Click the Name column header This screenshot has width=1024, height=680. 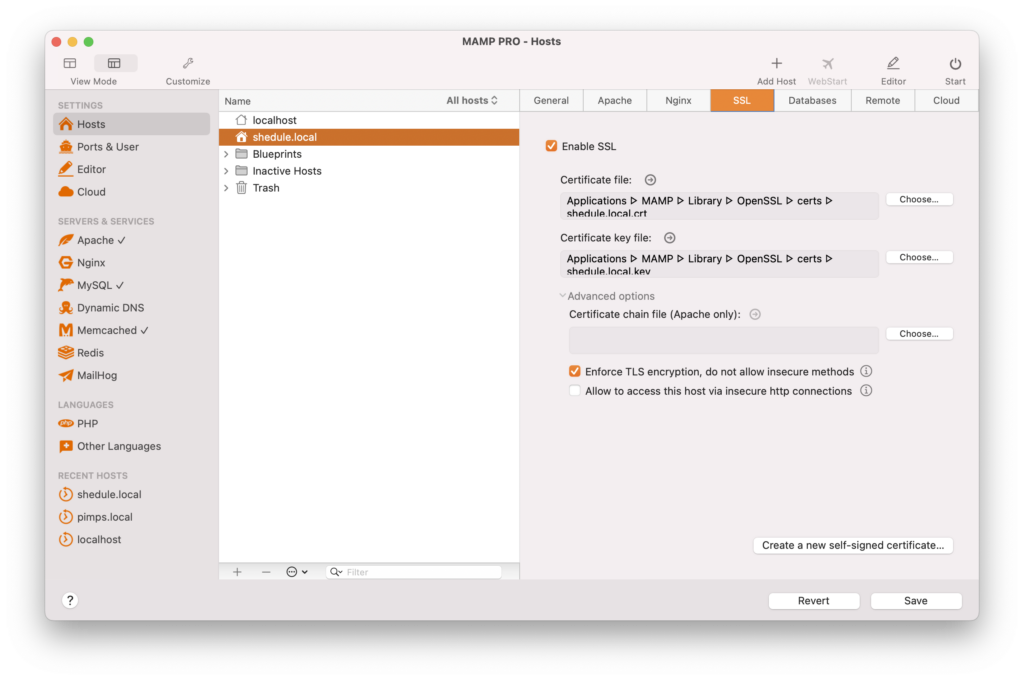point(238,101)
